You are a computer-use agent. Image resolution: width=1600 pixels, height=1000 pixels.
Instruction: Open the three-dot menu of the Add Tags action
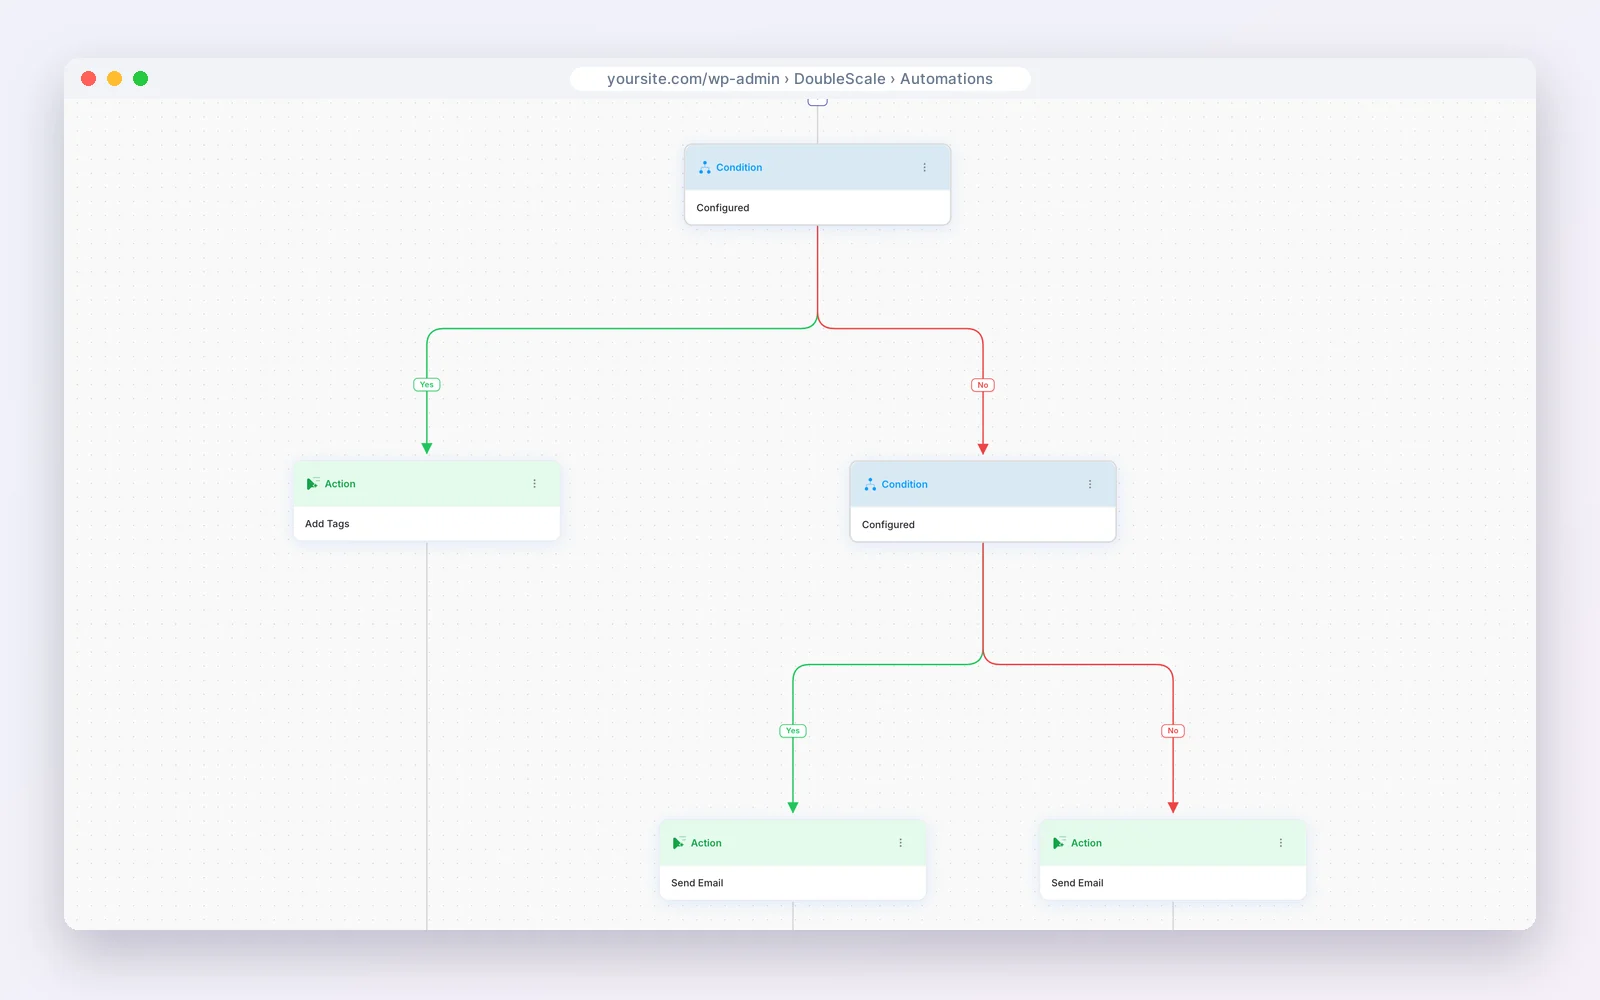coord(535,484)
